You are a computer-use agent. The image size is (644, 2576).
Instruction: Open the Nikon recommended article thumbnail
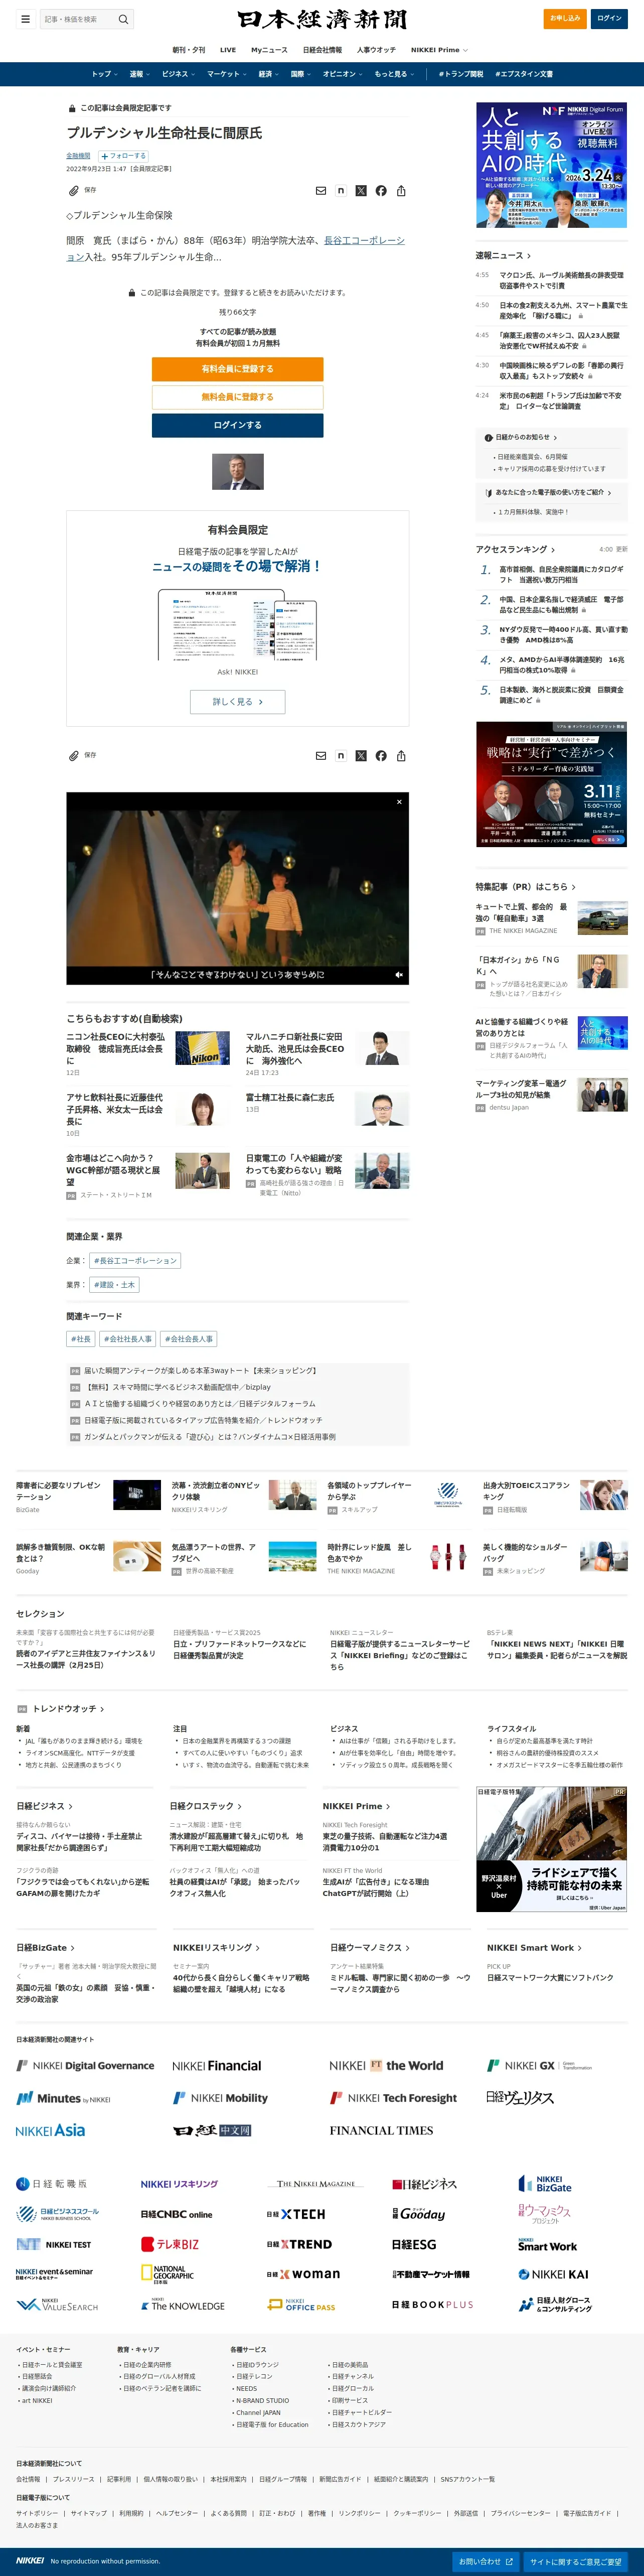coord(202,1048)
